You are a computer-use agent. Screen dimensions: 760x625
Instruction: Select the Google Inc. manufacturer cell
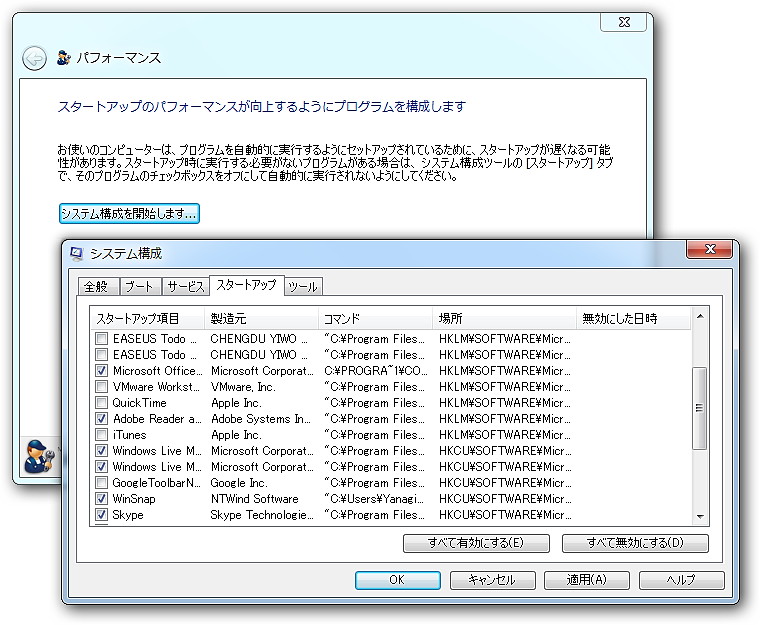(x=239, y=482)
